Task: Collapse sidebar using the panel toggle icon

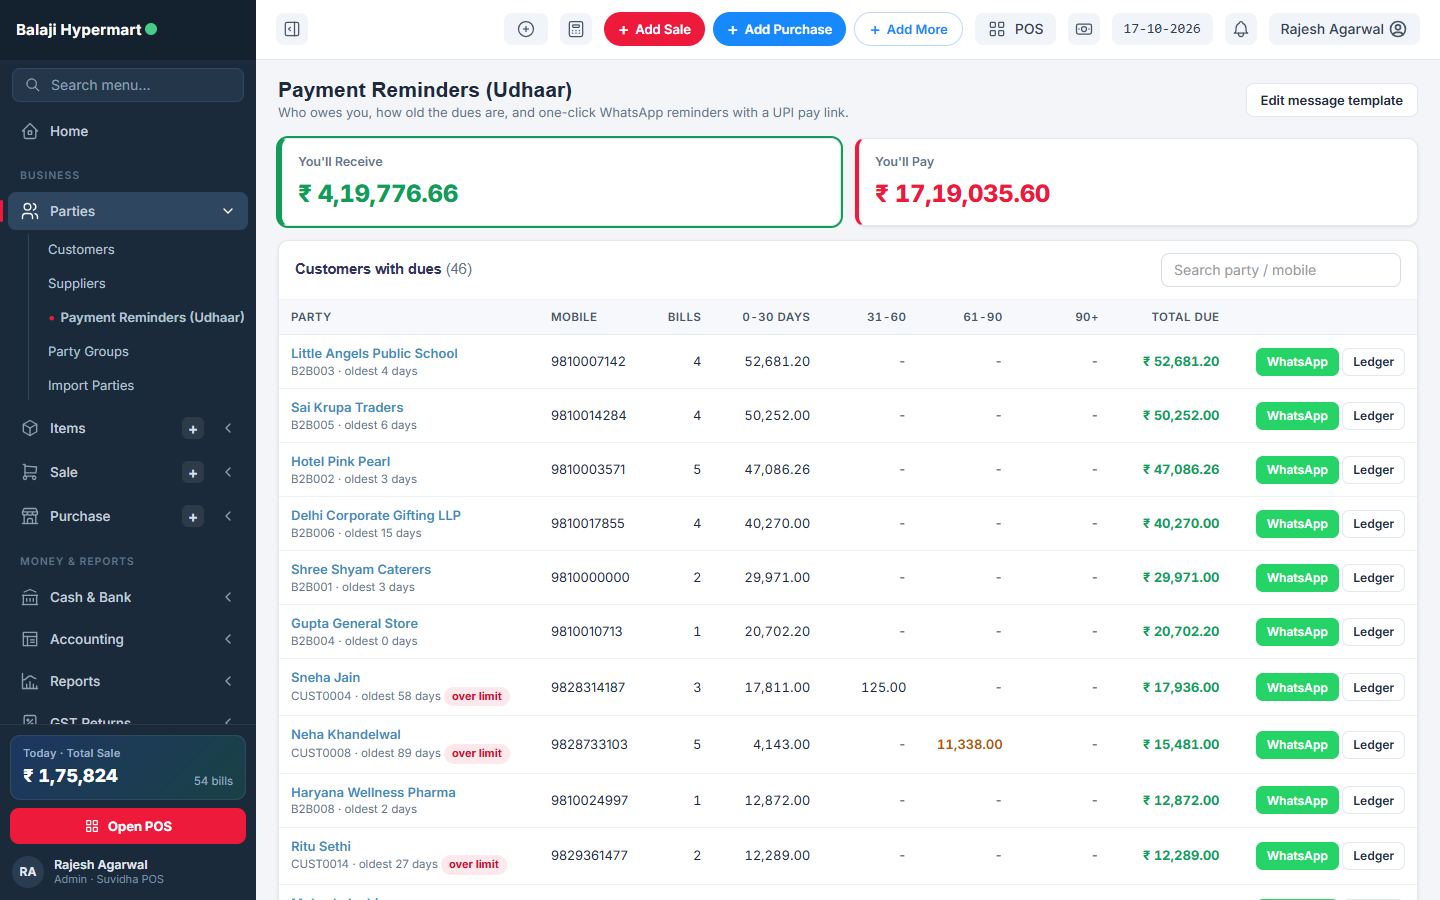Action: 292,29
